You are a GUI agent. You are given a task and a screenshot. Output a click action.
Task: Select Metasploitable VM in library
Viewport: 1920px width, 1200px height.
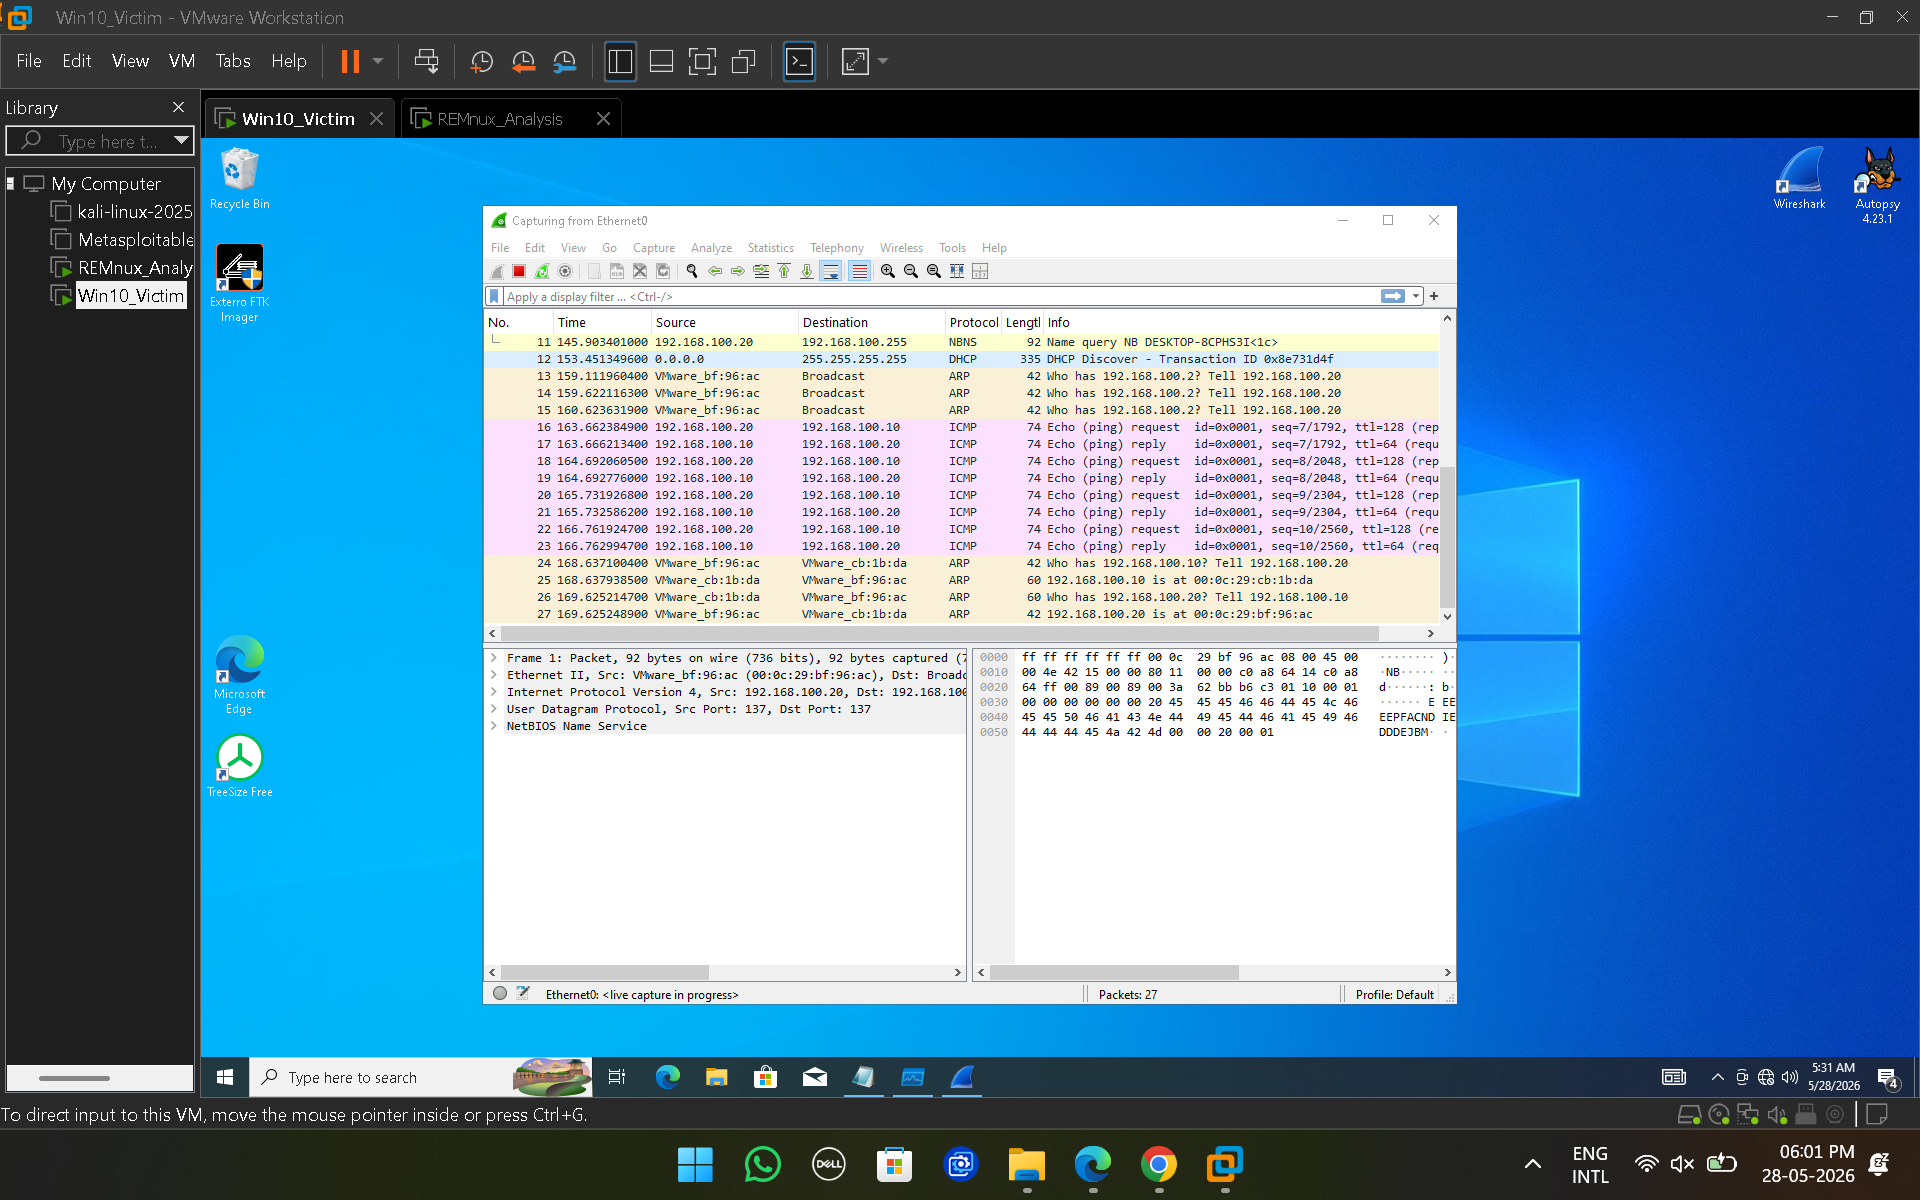[136, 240]
